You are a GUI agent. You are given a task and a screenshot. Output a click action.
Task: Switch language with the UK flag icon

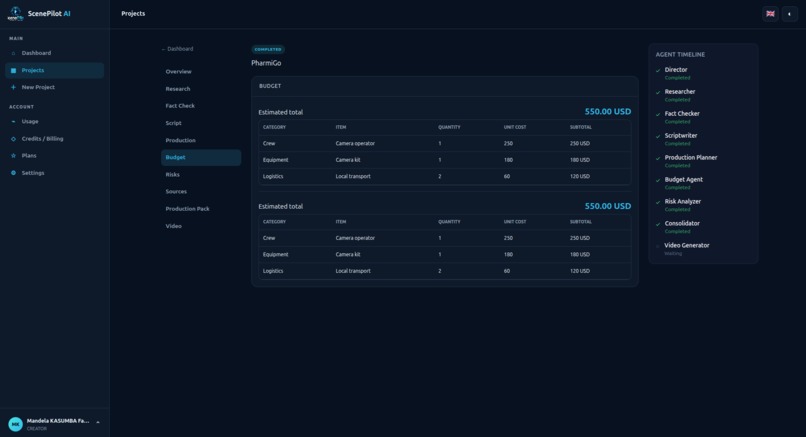click(770, 14)
